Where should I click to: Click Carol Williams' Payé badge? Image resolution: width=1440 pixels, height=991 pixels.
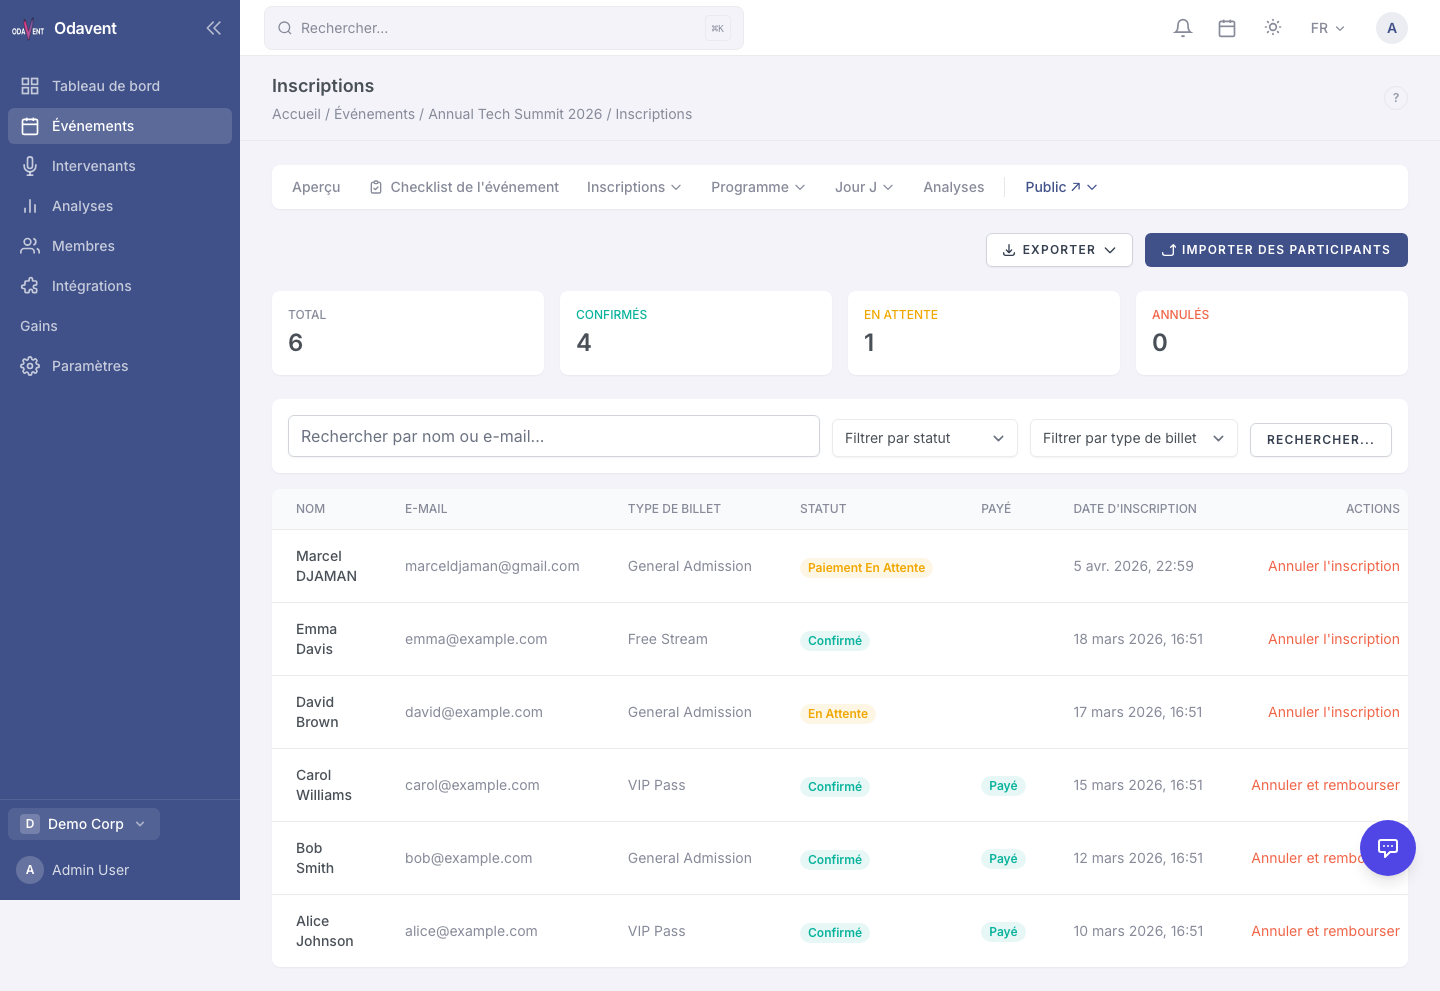point(1003,786)
